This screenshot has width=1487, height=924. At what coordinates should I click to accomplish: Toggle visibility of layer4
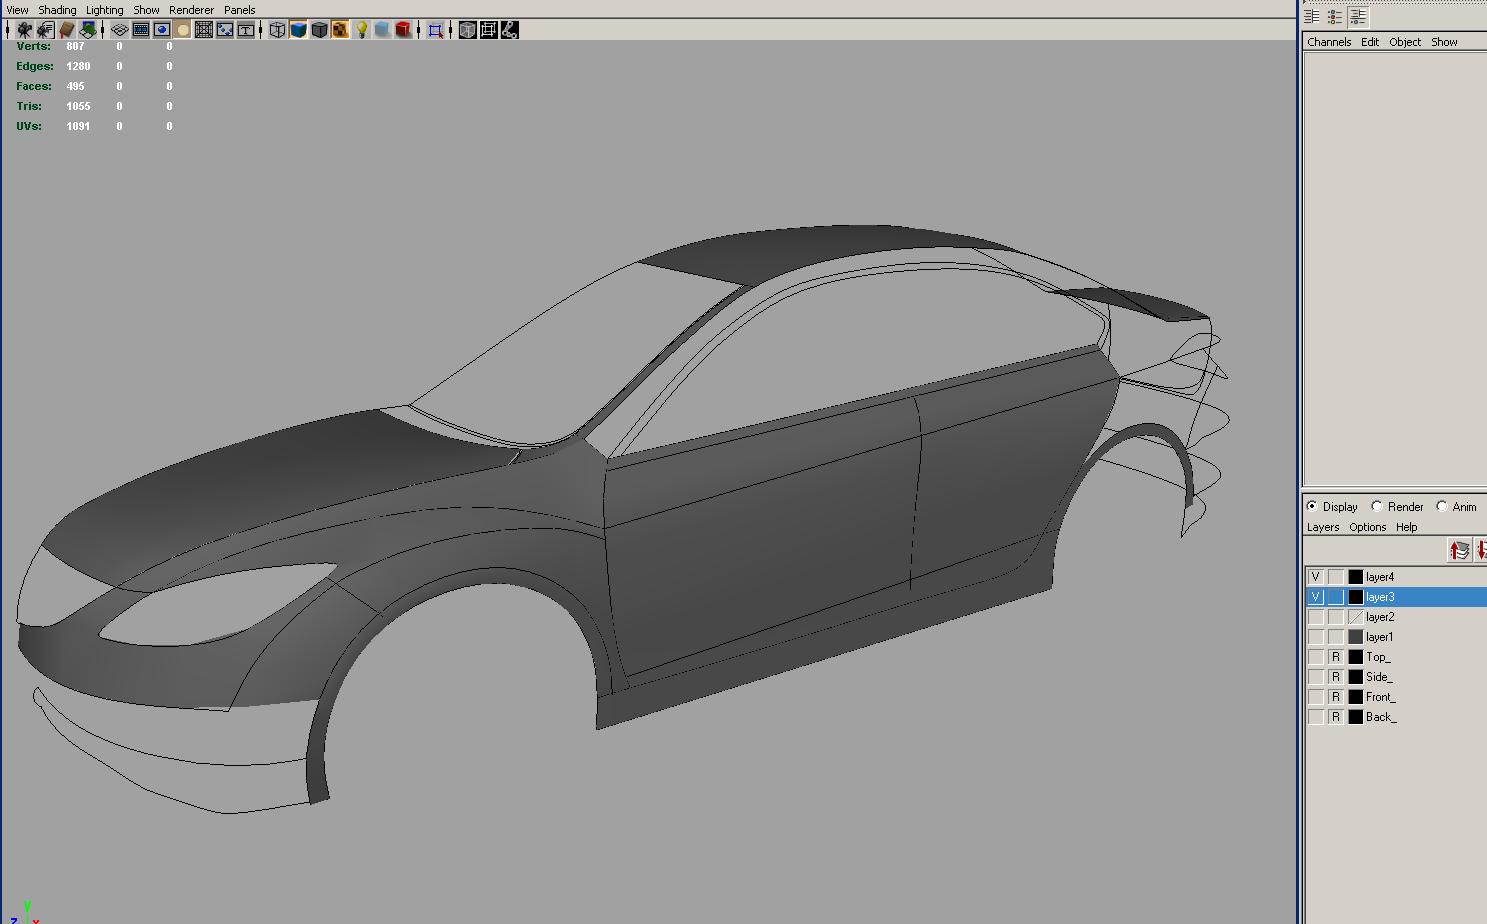[x=1315, y=576]
